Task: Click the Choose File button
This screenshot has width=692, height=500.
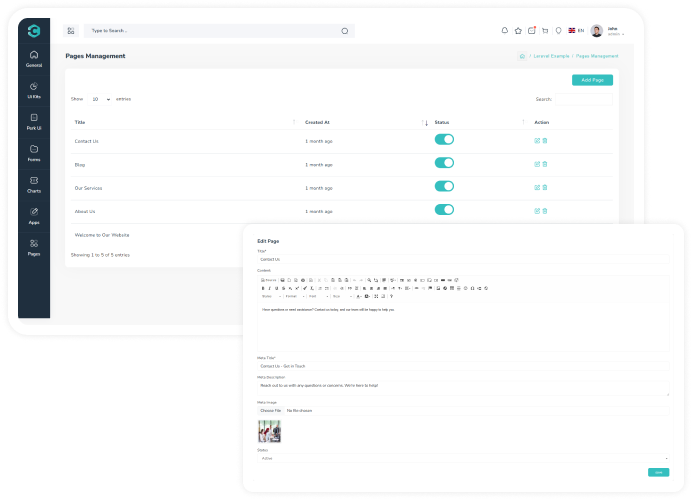Action: click(271, 410)
